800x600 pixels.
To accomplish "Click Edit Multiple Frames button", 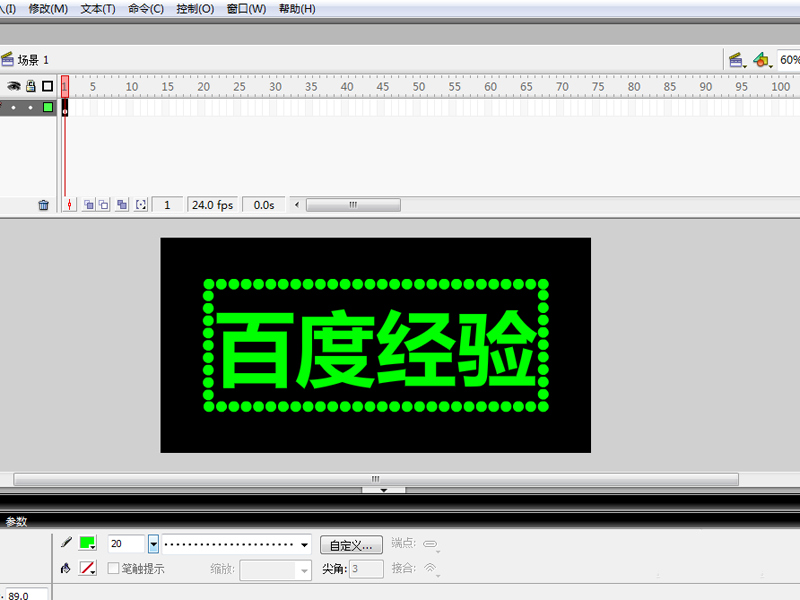I will (x=122, y=205).
